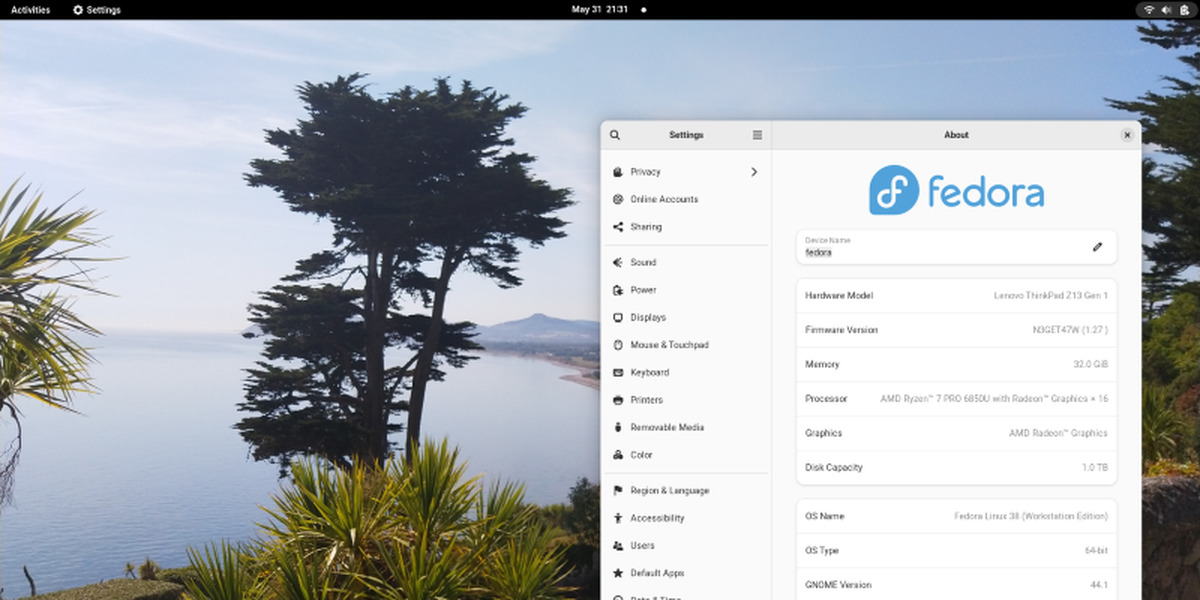Click the Displays monitor icon

619,318
